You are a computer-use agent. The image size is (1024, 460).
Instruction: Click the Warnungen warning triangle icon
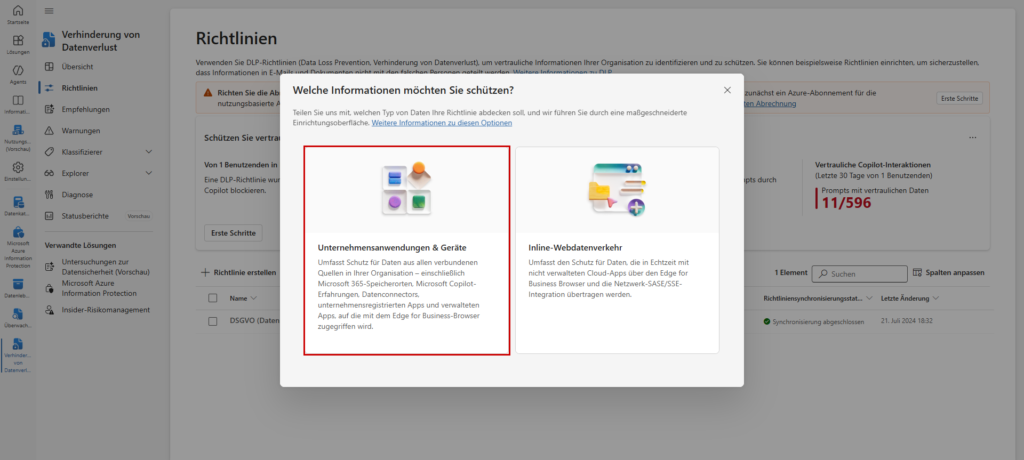(x=51, y=130)
